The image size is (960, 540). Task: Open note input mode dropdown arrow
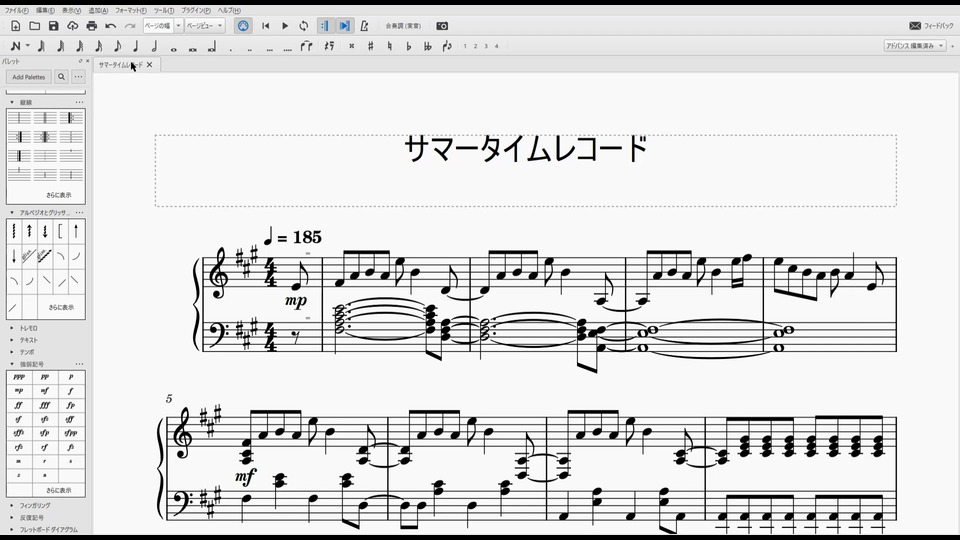click(x=28, y=46)
